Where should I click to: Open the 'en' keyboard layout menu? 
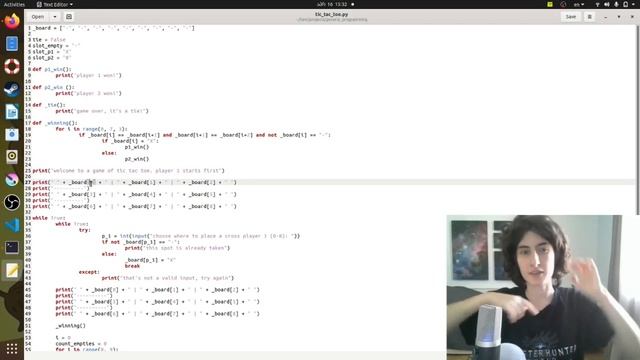click(x=579, y=4)
